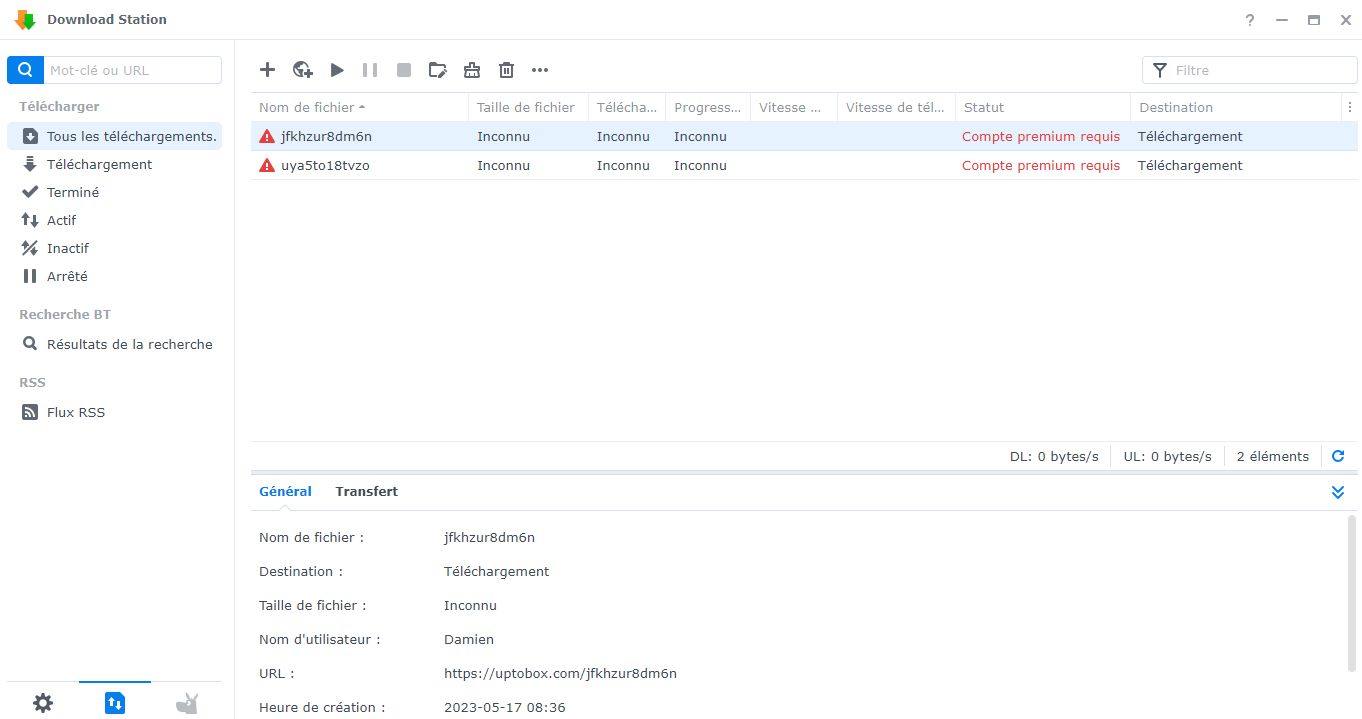Open the three-dot more actions menu
The height and width of the screenshot is (719, 1362).
click(x=540, y=70)
